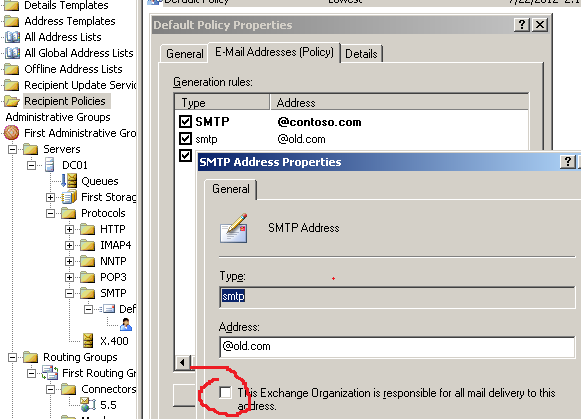Image resolution: width=581 pixels, height=419 pixels.
Task: Collapse the Connectors node
Action: pos(50,389)
